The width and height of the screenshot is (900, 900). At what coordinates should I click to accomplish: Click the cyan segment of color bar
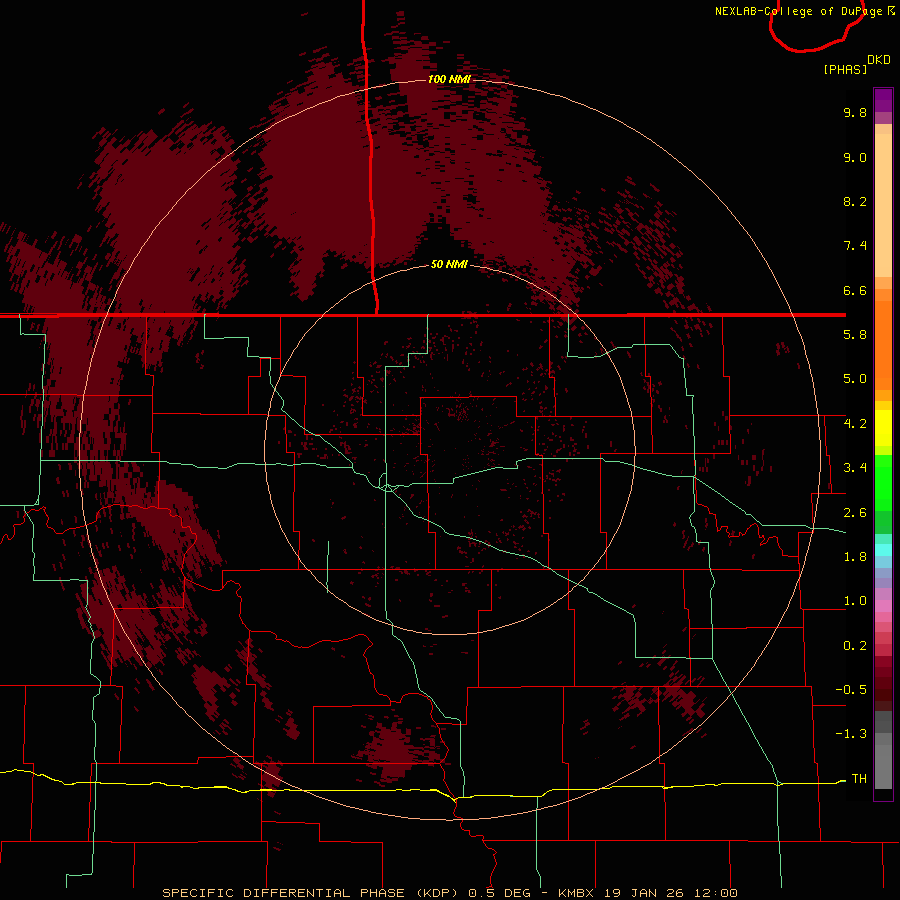point(883,549)
